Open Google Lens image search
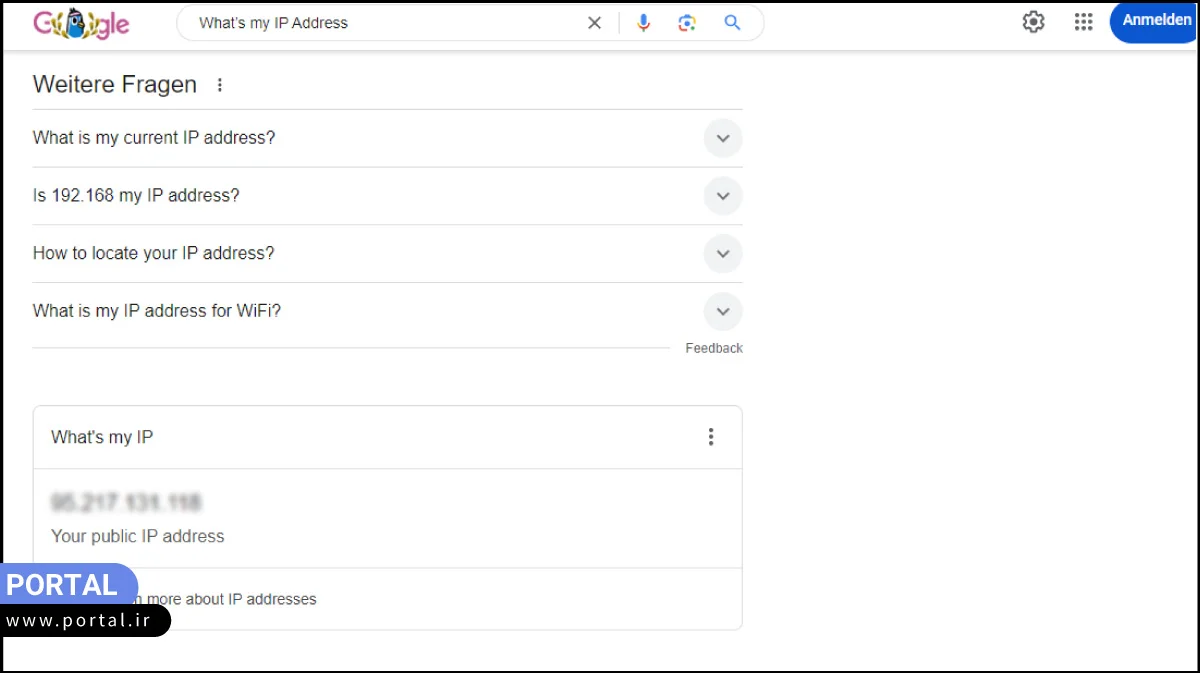The width and height of the screenshot is (1200, 673). pos(687,22)
